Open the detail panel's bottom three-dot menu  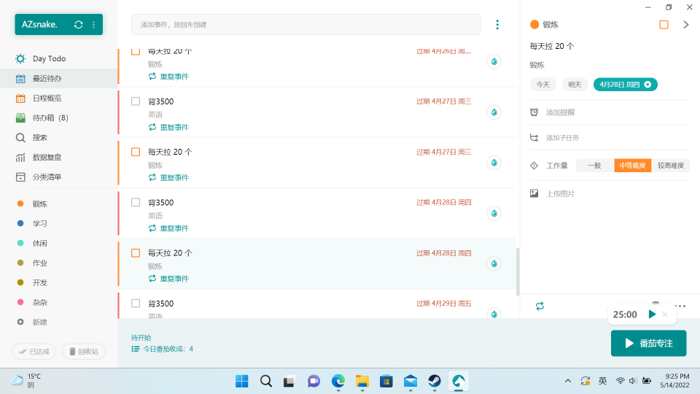[681, 306]
